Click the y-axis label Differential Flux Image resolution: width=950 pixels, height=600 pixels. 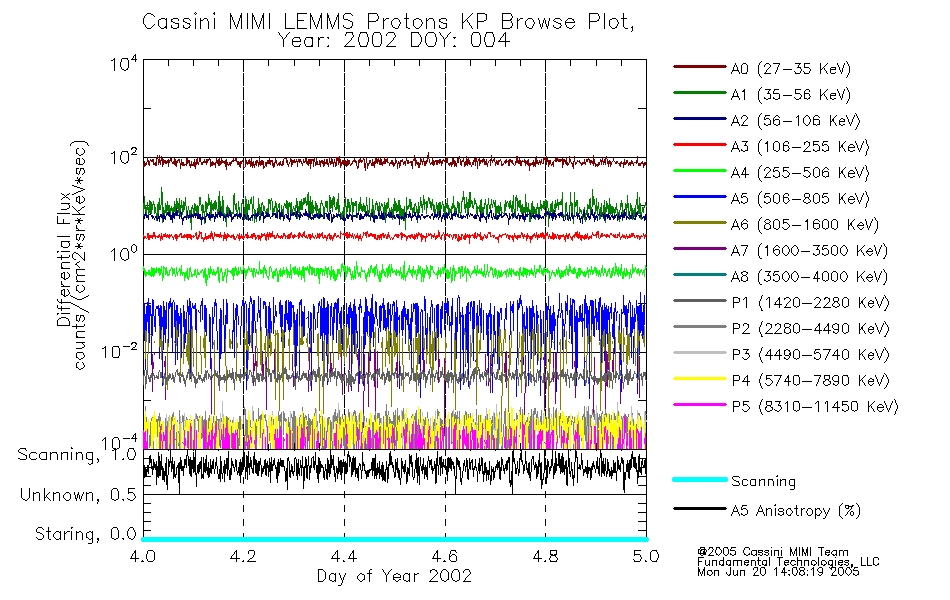64,259
